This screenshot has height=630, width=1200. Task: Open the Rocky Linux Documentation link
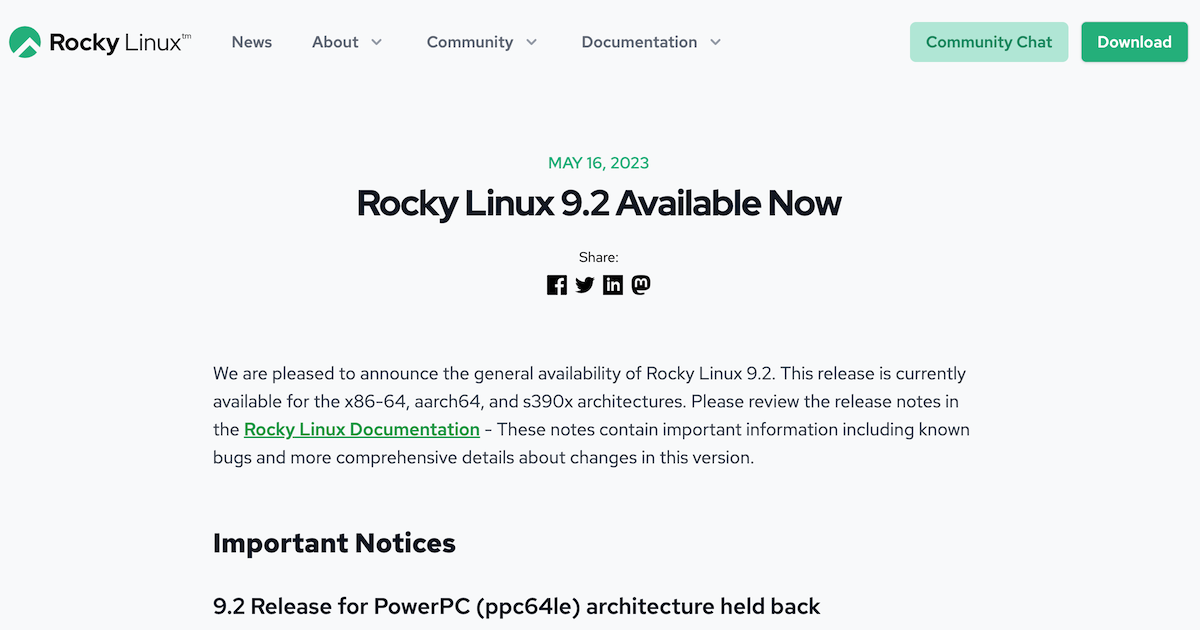click(361, 429)
